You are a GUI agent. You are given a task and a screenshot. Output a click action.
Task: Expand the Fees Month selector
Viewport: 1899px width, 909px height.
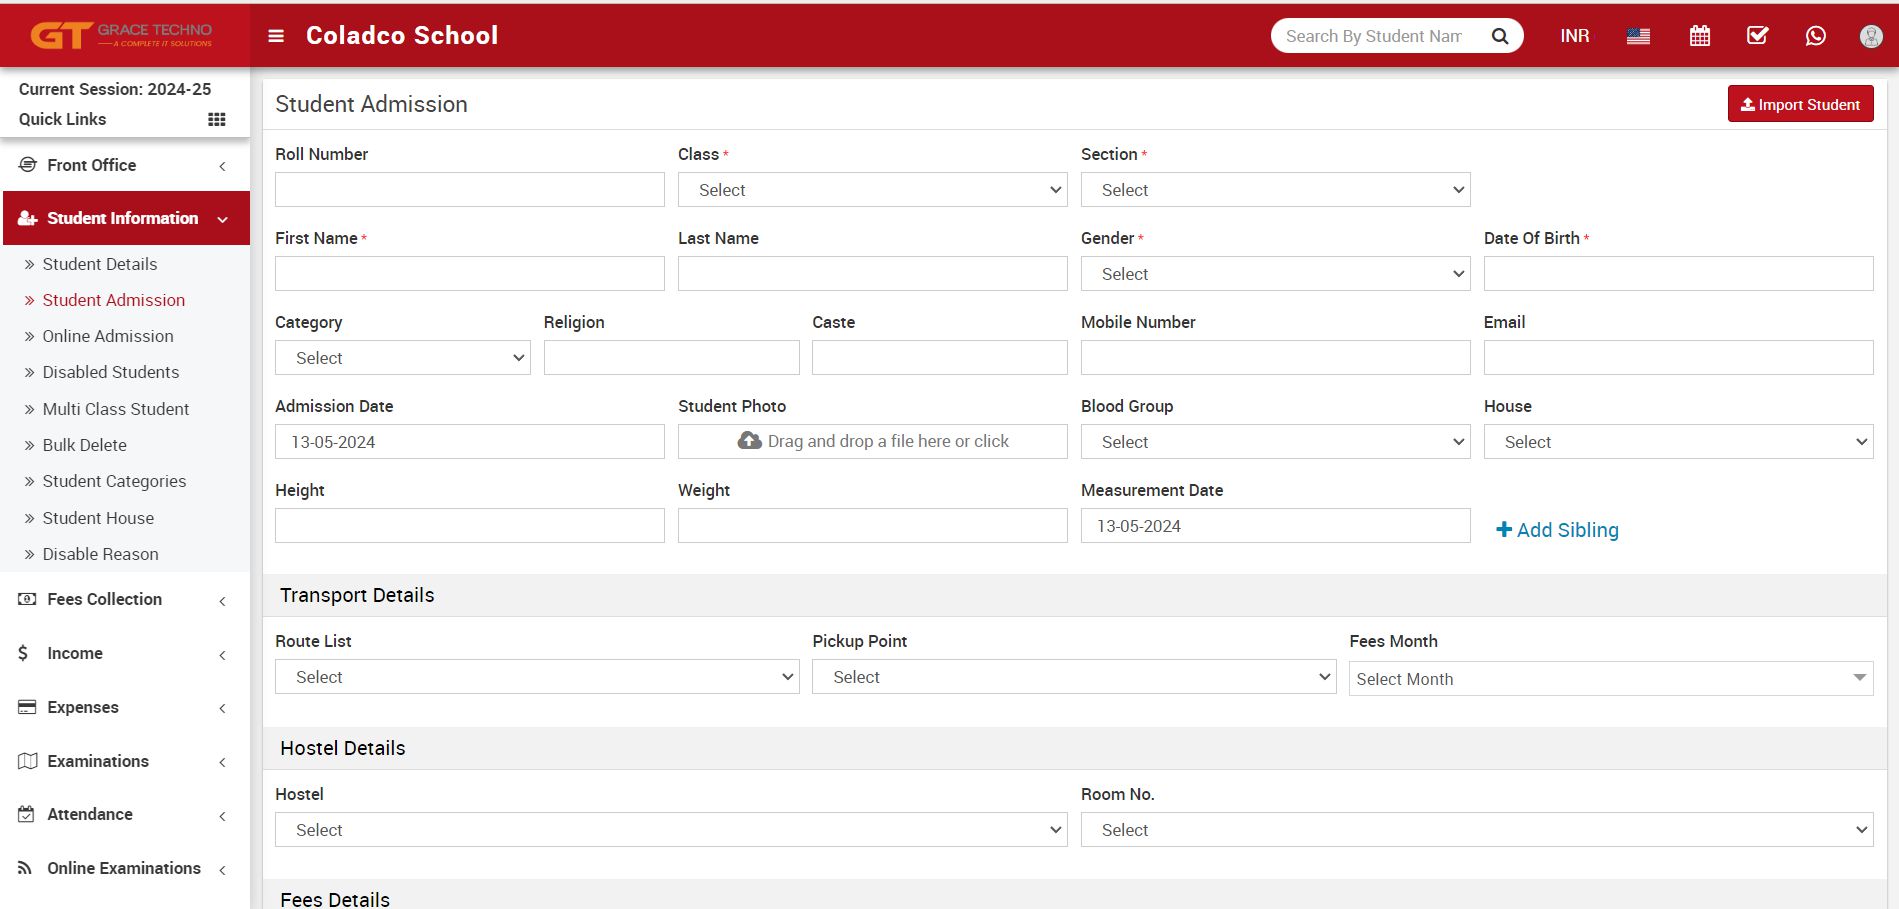coord(1609,679)
